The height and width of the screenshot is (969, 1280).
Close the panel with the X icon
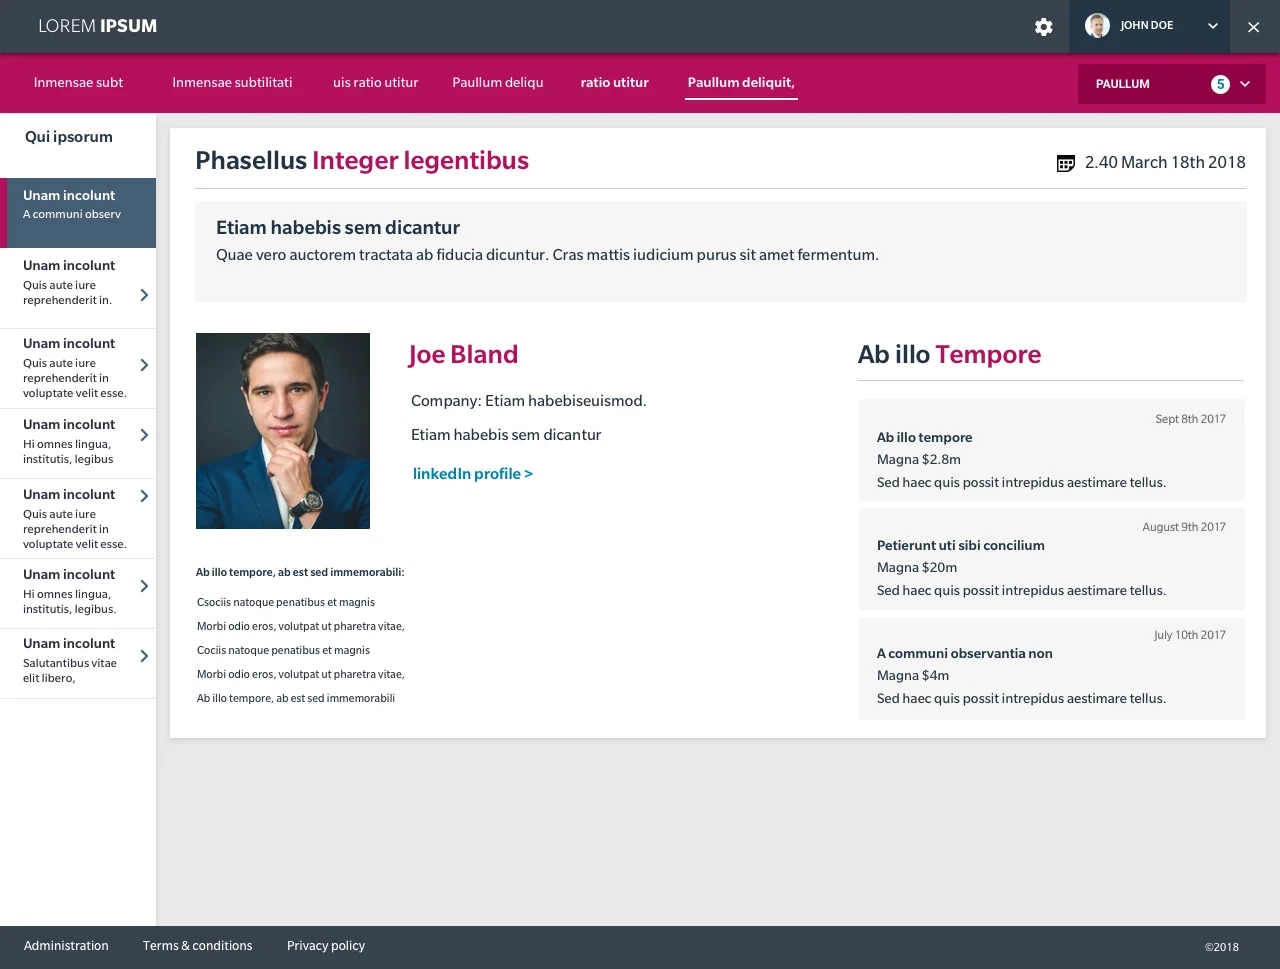[x=1253, y=27]
